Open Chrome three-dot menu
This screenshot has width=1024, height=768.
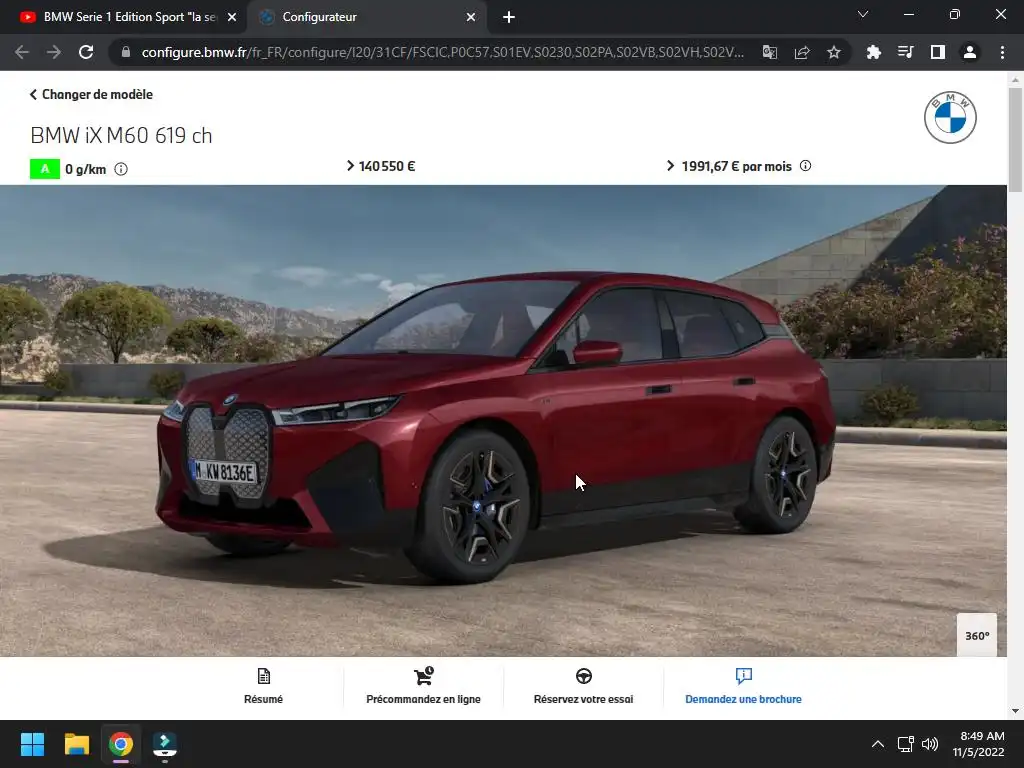click(x=1002, y=52)
